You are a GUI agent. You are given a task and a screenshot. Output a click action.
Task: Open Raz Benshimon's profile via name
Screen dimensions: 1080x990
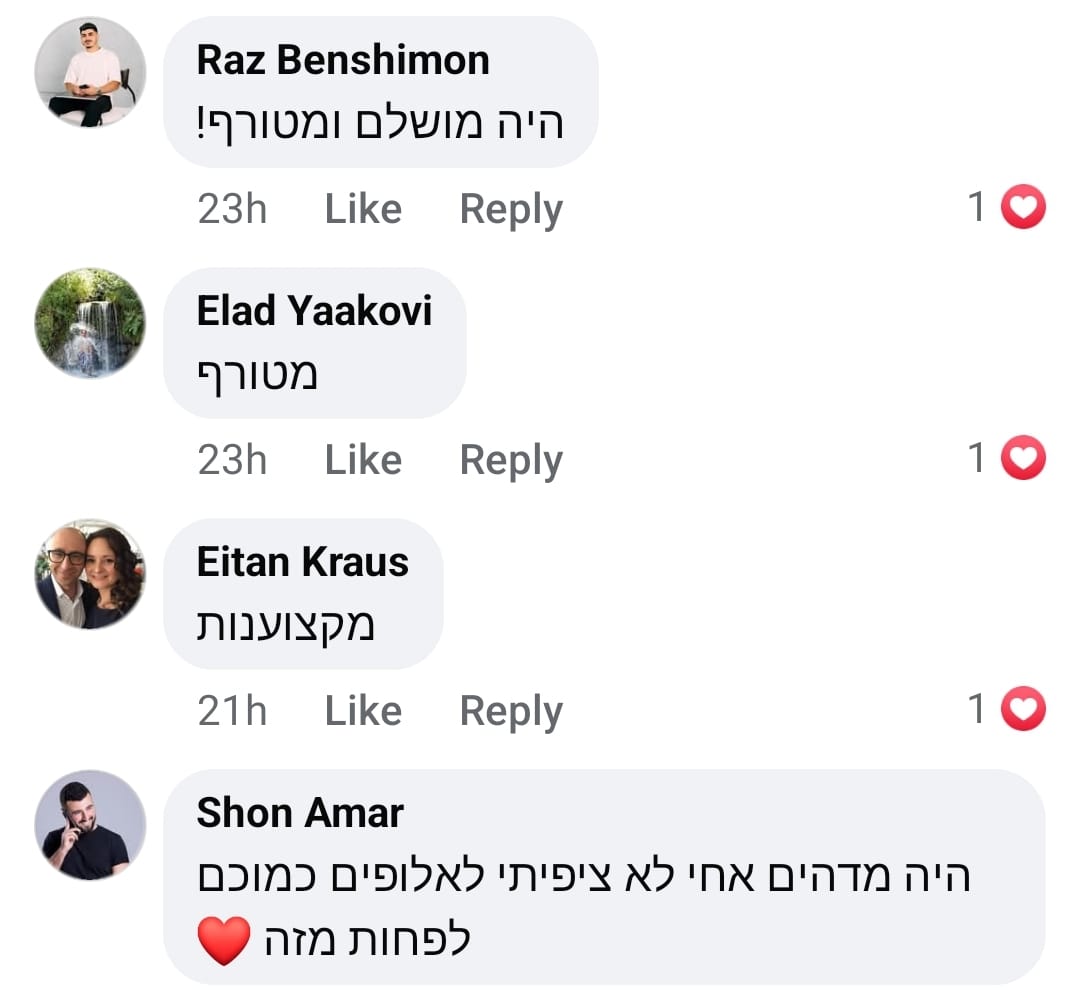343,61
